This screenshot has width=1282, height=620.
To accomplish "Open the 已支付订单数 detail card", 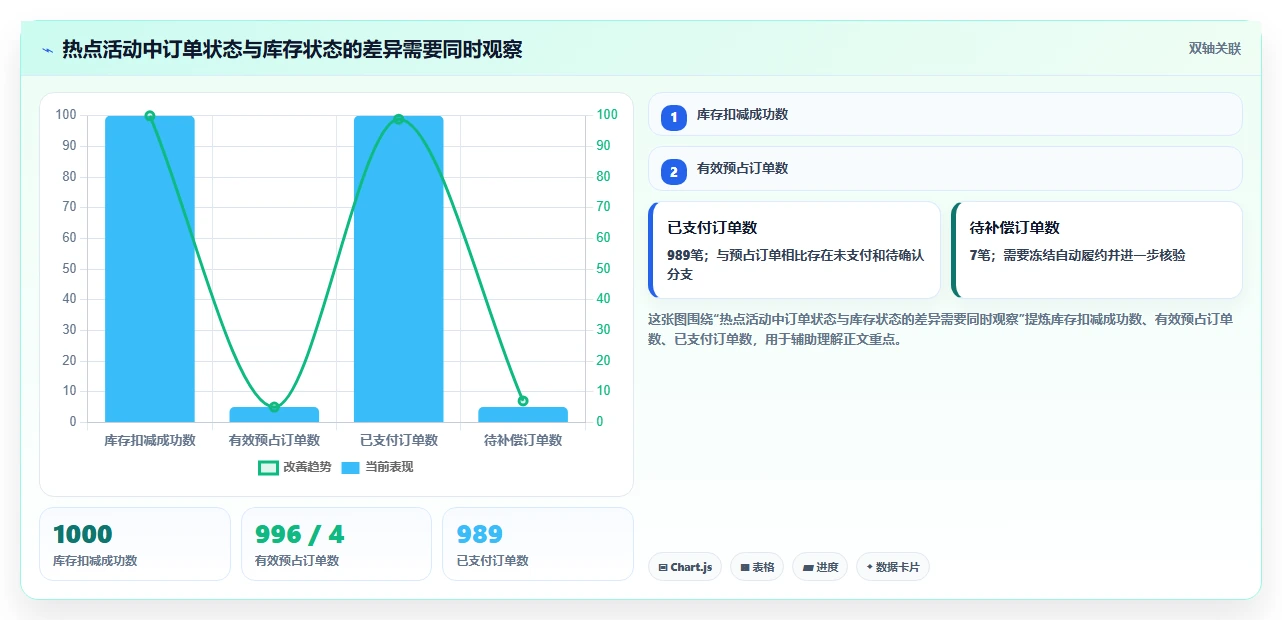I will [795, 250].
